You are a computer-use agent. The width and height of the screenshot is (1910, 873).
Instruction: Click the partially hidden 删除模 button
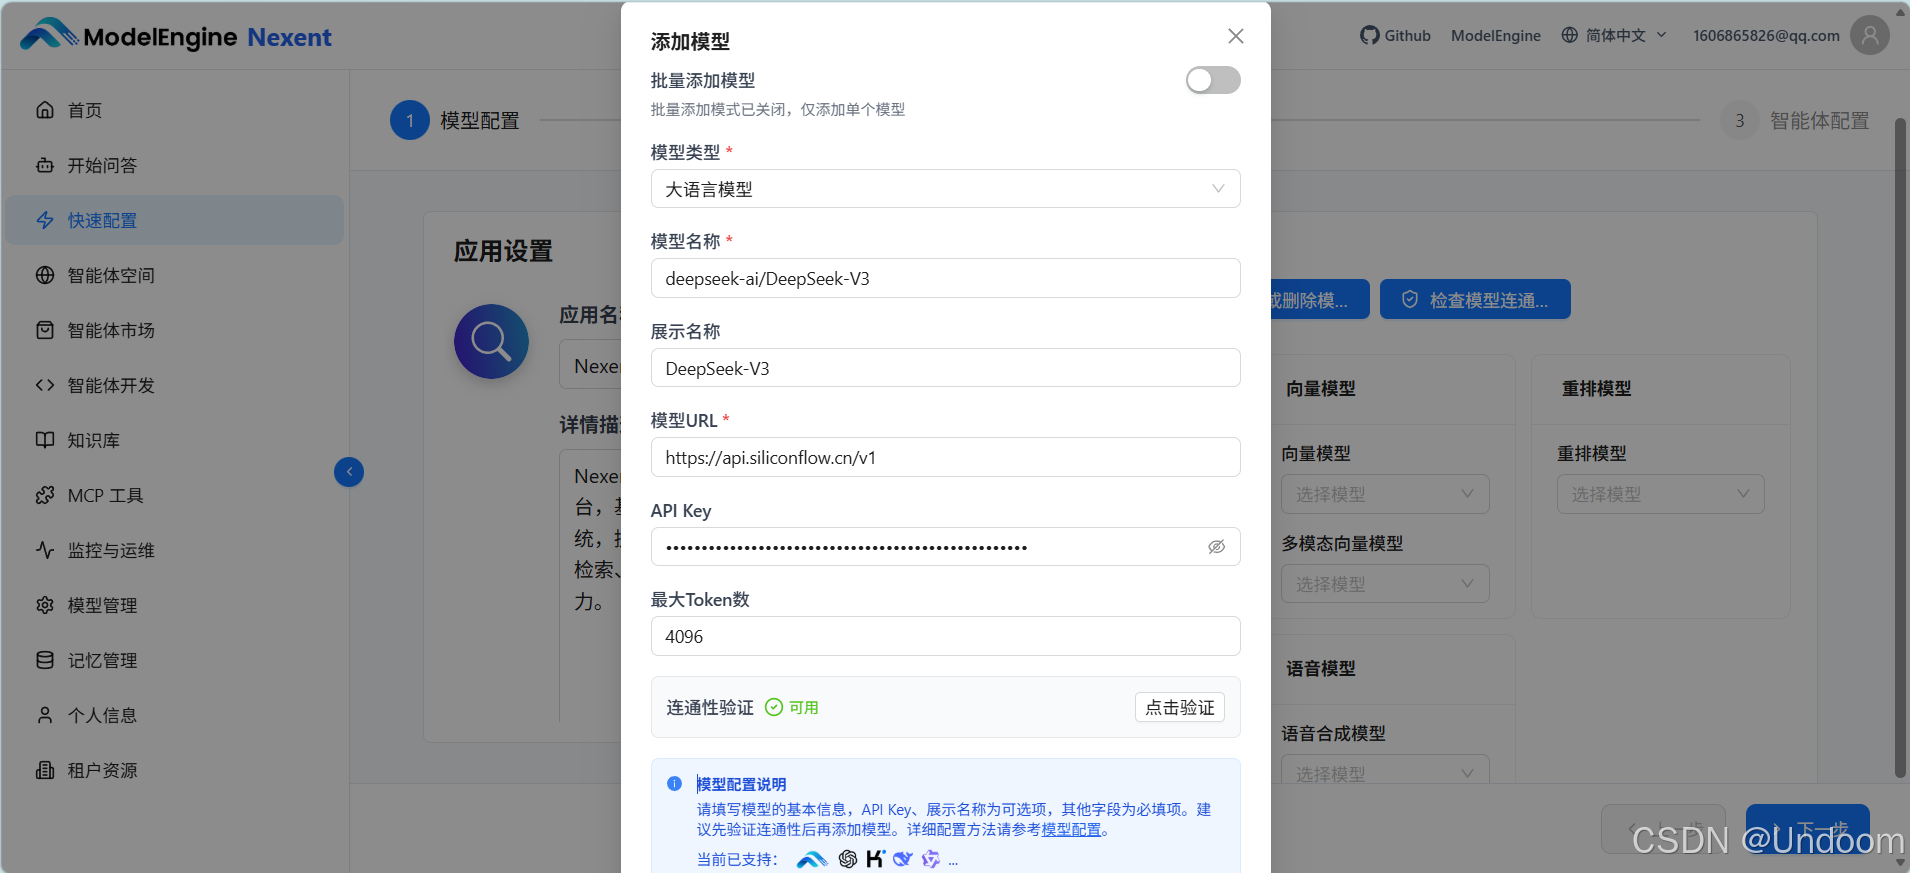pyautogui.click(x=1319, y=299)
